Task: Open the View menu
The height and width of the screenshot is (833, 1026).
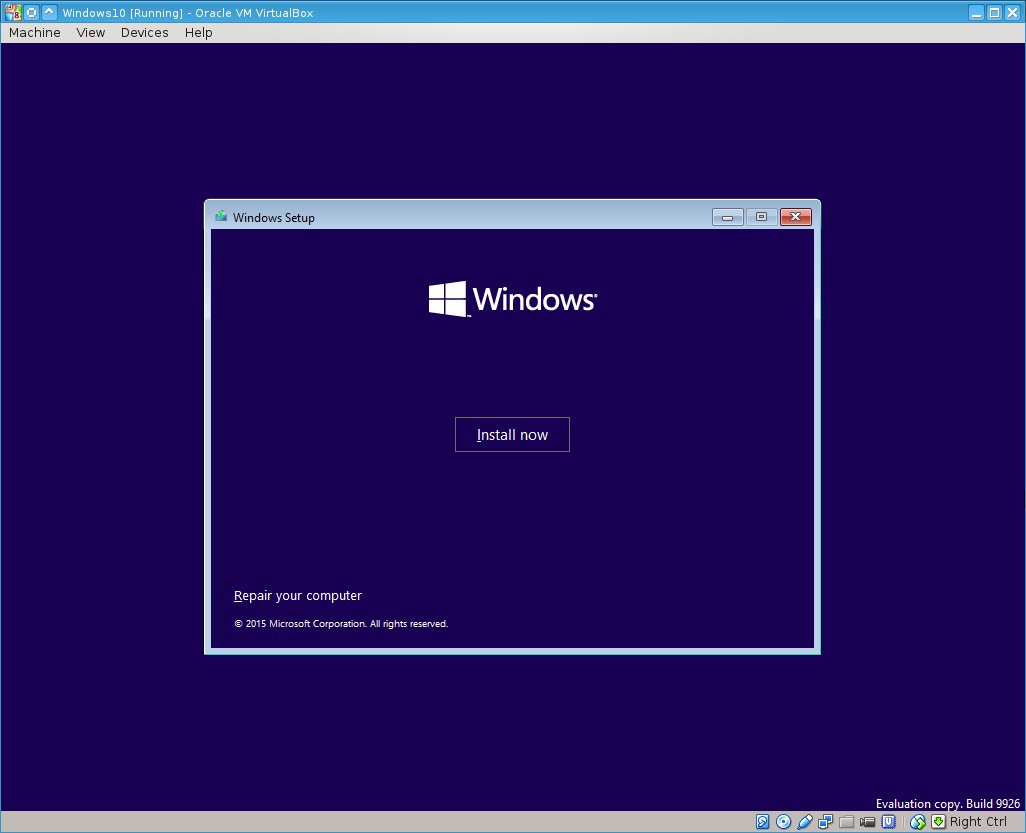Action: pyautogui.click(x=90, y=33)
